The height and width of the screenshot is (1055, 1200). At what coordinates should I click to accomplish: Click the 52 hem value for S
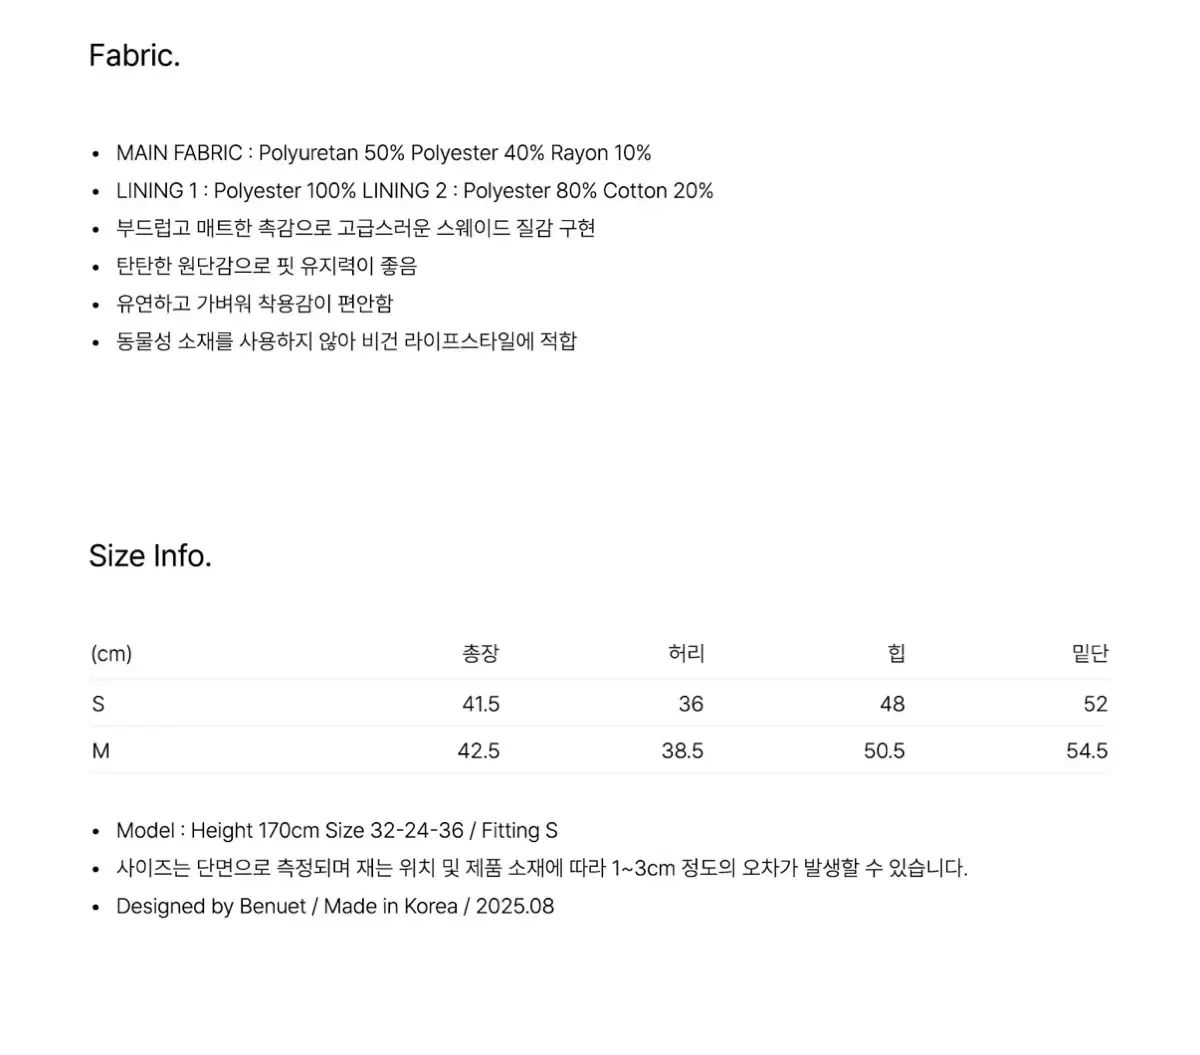point(1095,704)
